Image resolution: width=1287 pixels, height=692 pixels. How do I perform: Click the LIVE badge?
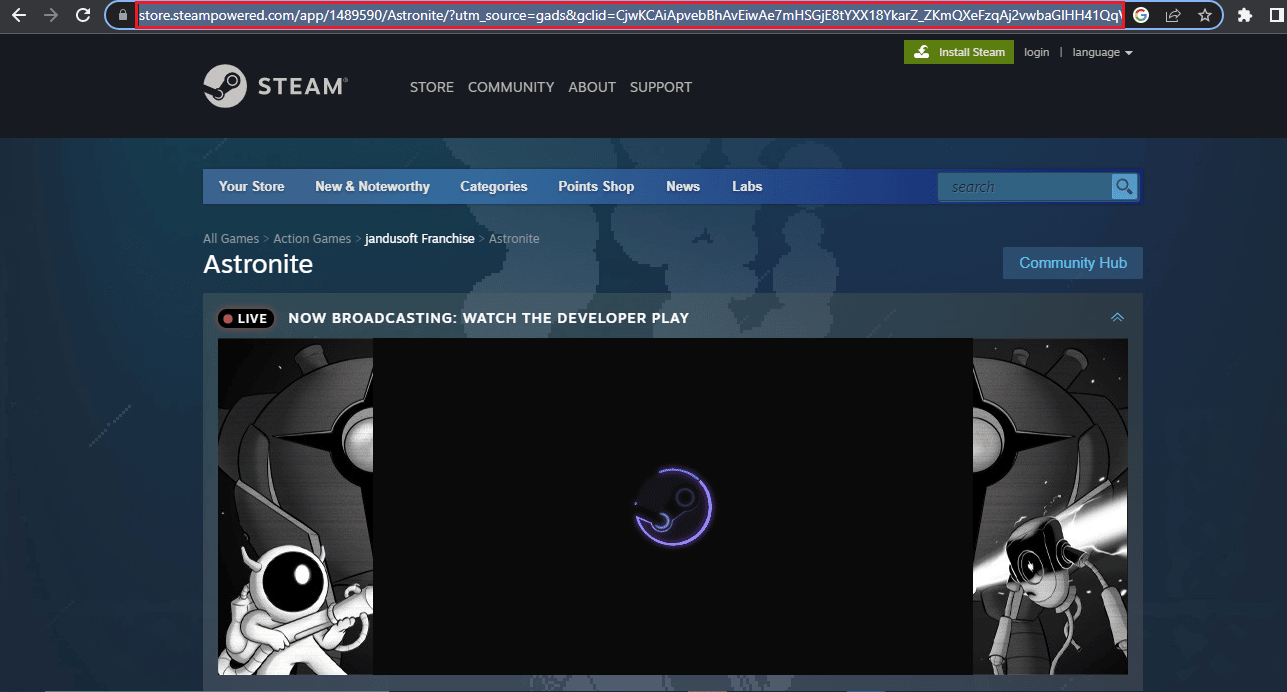[x=246, y=319]
